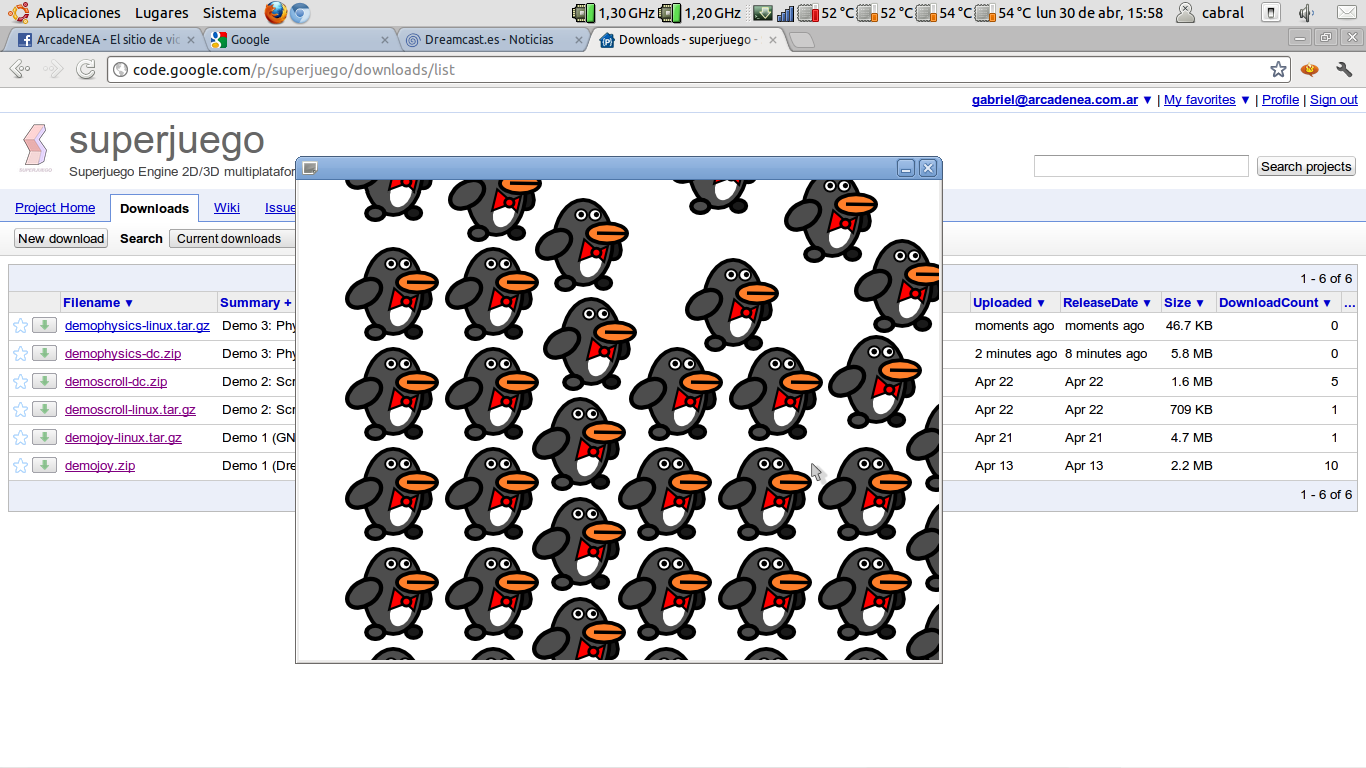The image size is (1366, 768).
Task: Click the browser forward arrow
Action: point(53,69)
